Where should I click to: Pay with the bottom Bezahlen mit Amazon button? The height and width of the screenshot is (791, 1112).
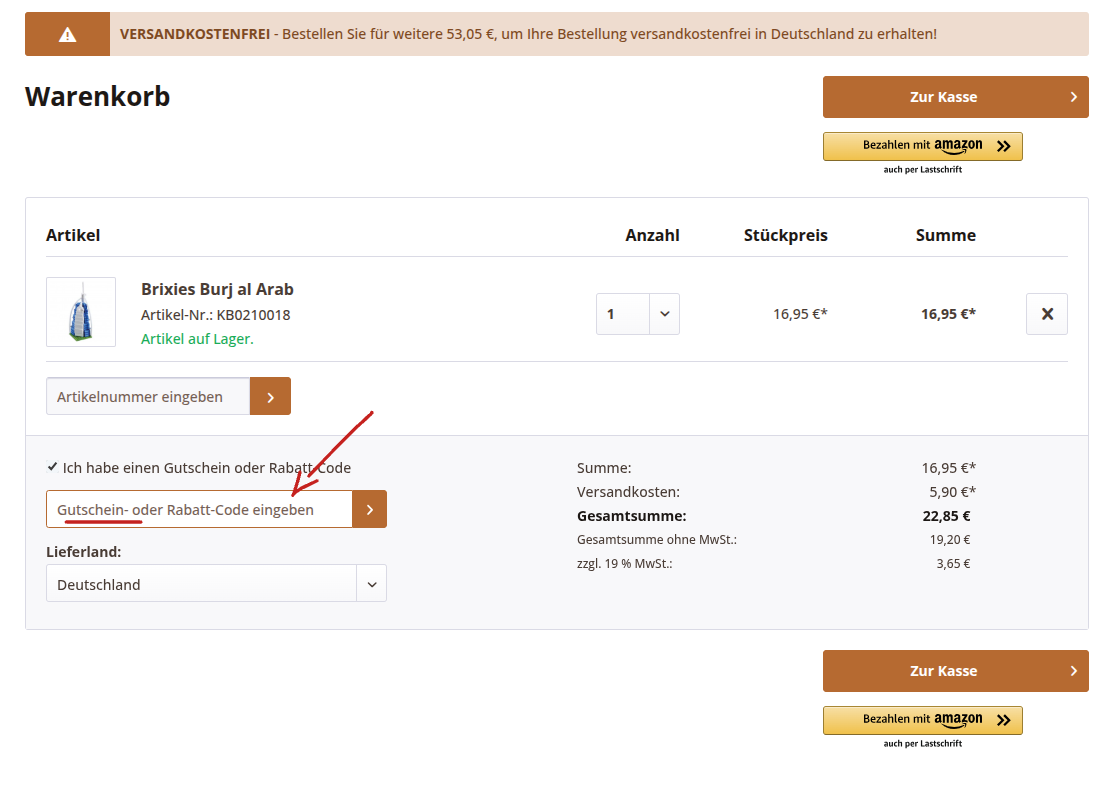coord(922,720)
